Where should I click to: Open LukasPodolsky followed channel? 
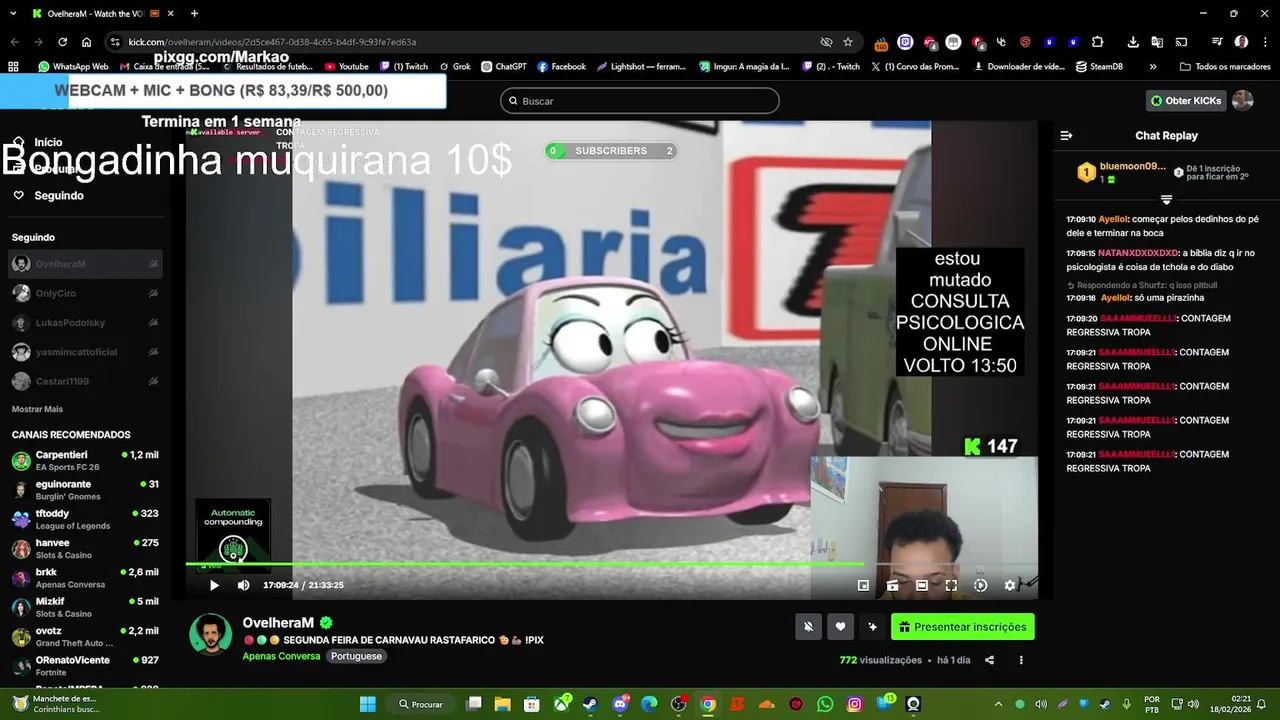tap(86, 322)
